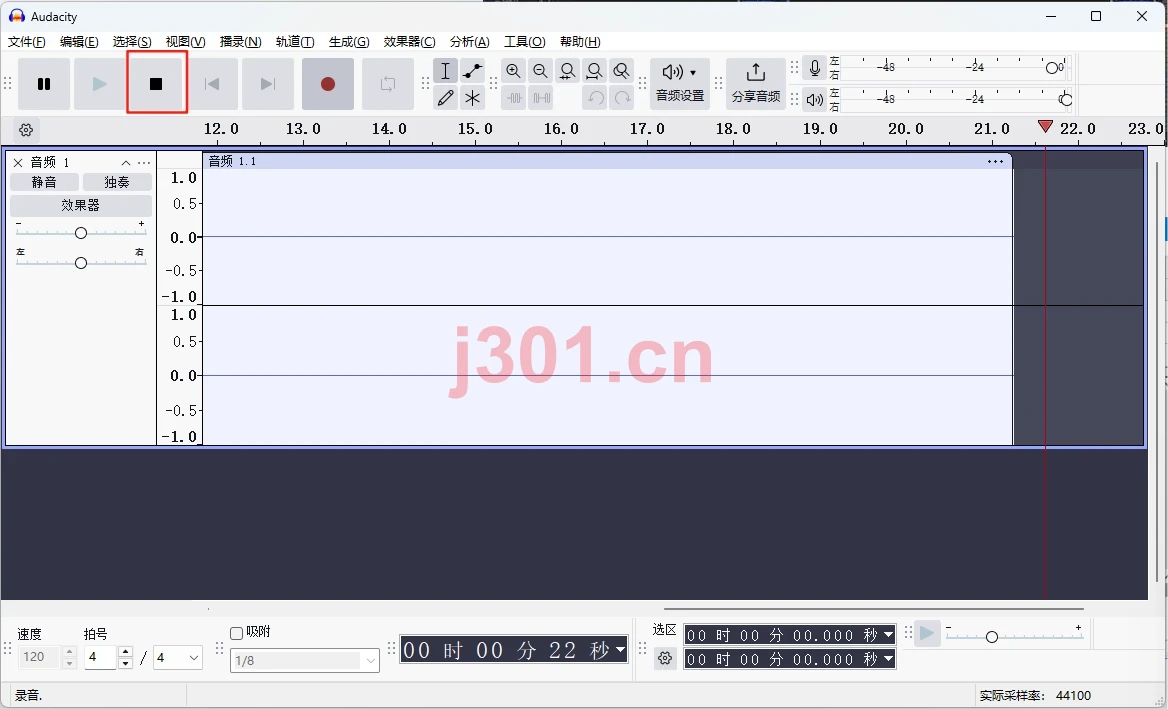Click play-at-speed green button
1168x709 pixels.
[927, 634]
